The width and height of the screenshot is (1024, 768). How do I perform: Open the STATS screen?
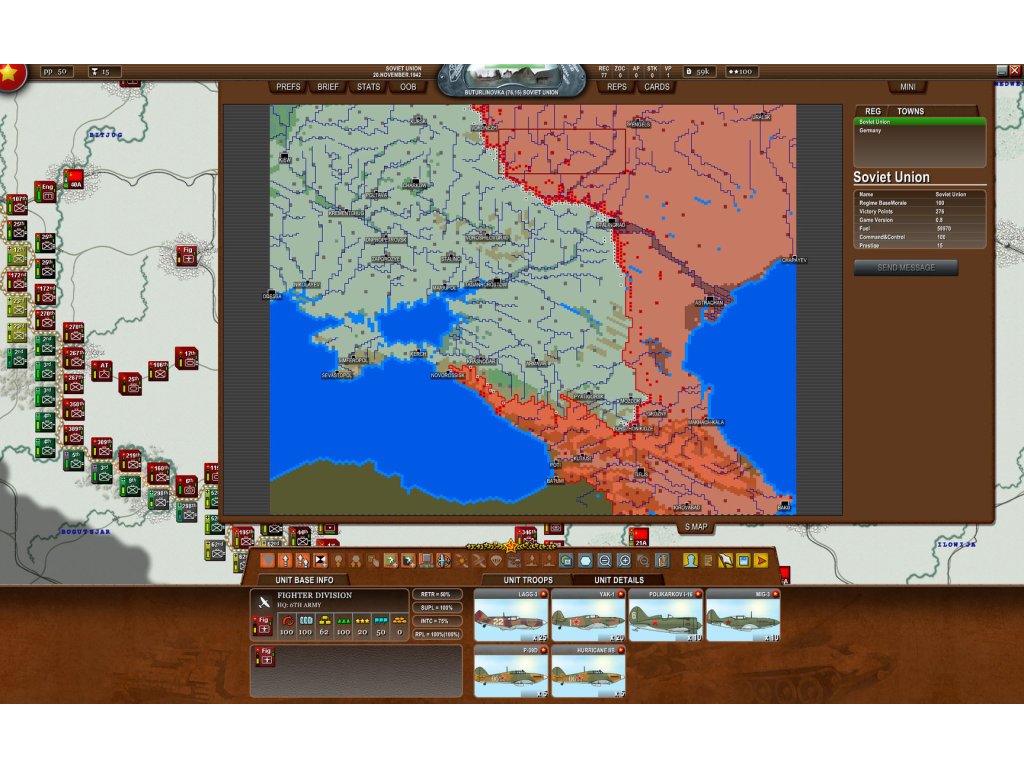[368, 87]
